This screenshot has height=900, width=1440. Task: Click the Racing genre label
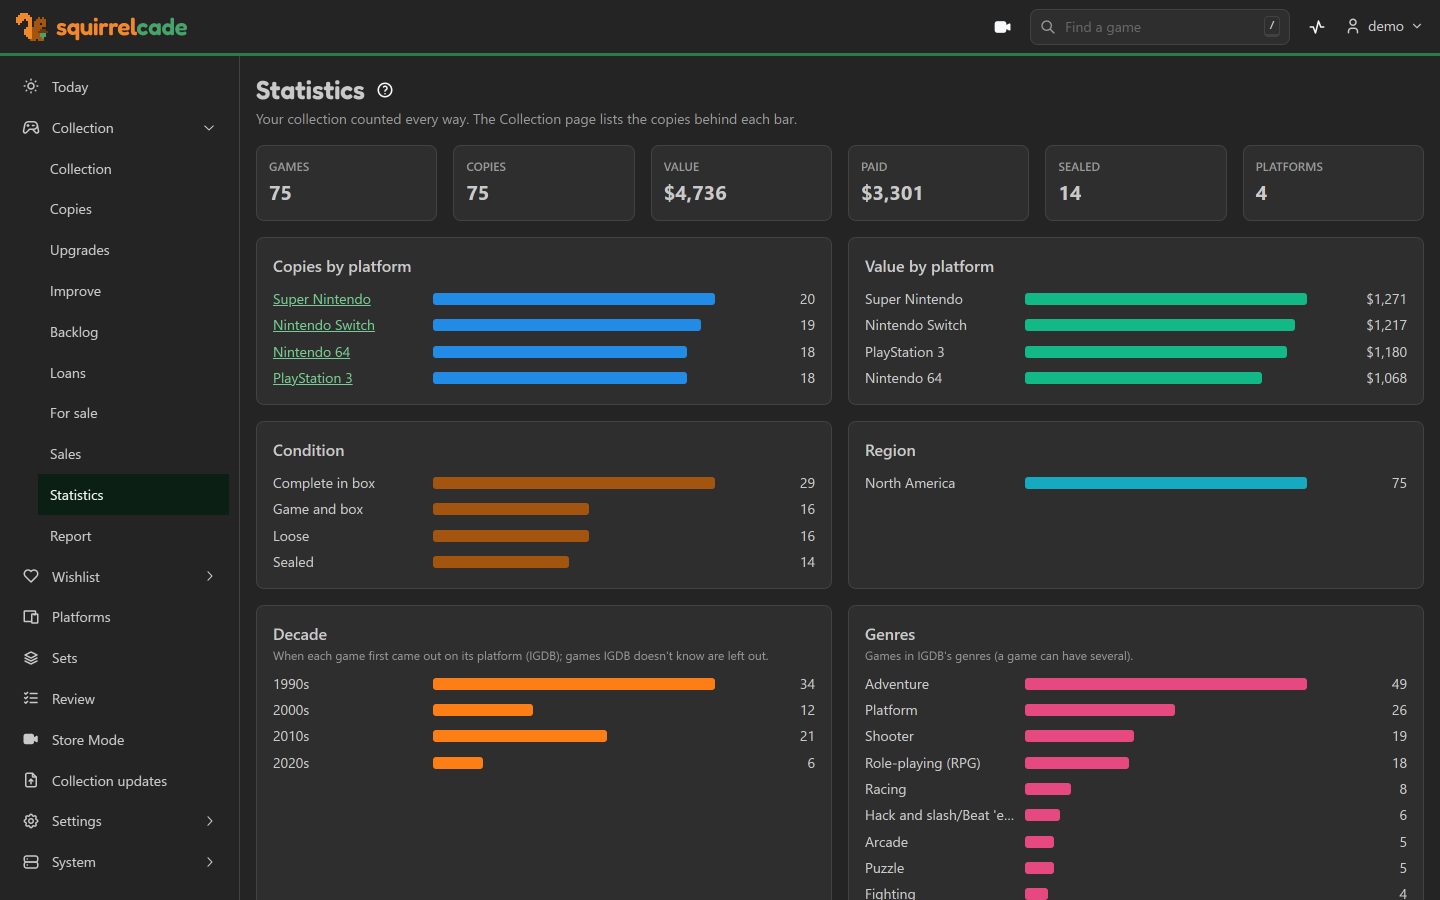point(885,789)
